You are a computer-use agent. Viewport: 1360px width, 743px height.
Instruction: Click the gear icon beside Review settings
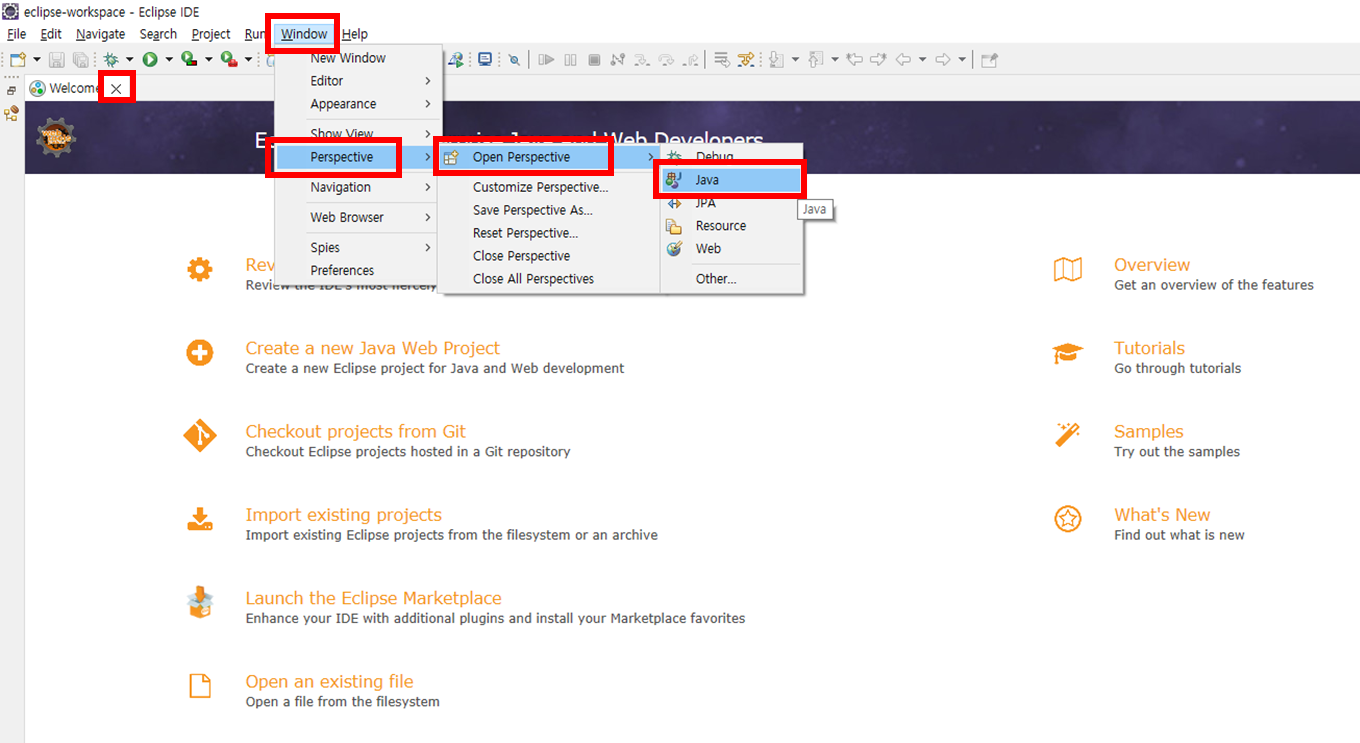coord(200,269)
